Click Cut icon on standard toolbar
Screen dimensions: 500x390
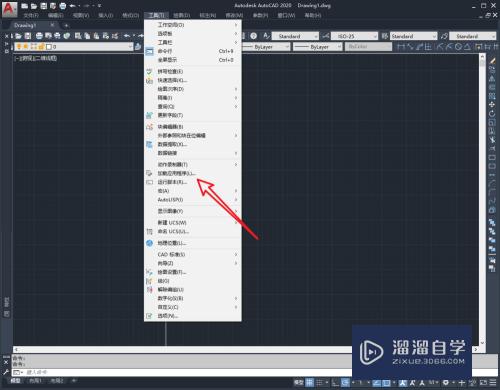tap(78, 36)
